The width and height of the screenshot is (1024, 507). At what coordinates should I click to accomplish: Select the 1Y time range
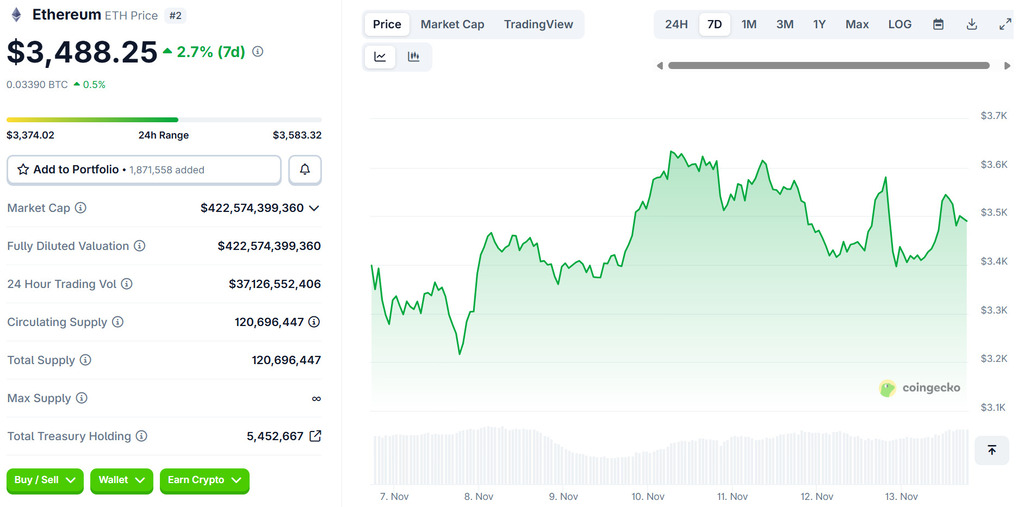coord(819,24)
